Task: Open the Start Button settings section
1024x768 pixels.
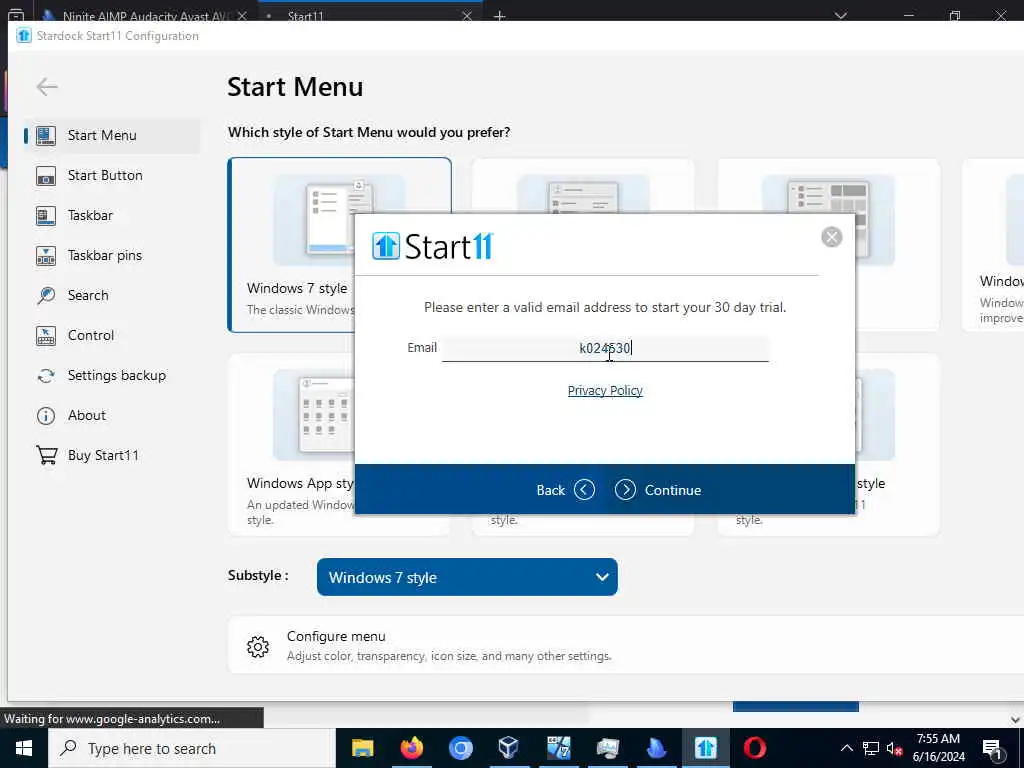Action: [x=111, y=175]
